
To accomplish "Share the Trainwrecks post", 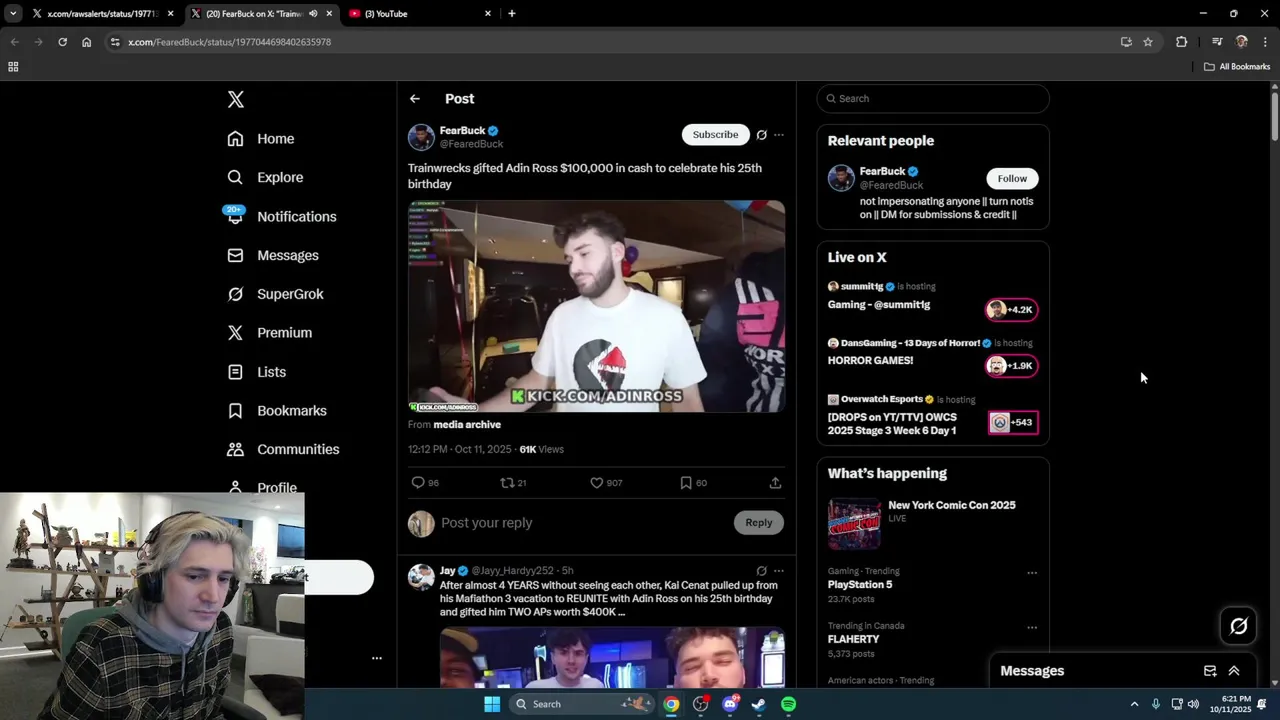I will pyautogui.click(x=775, y=483).
